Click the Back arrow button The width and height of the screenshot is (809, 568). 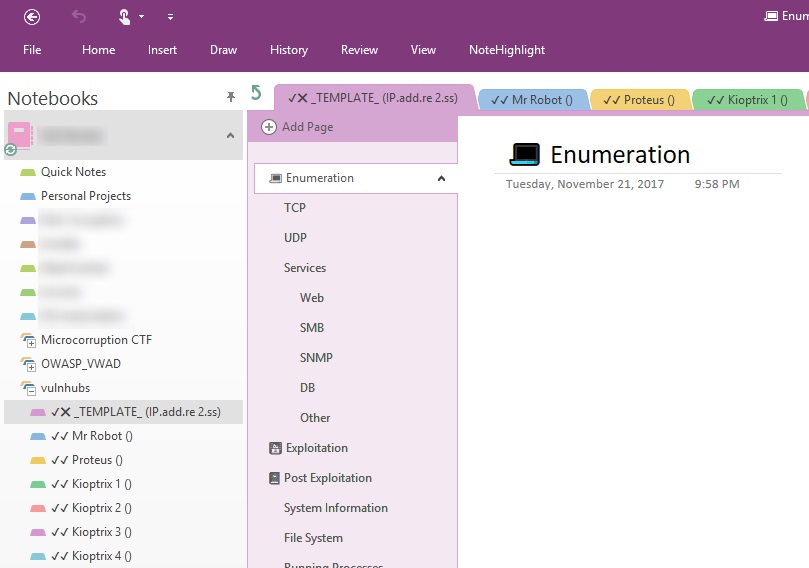click(32, 16)
